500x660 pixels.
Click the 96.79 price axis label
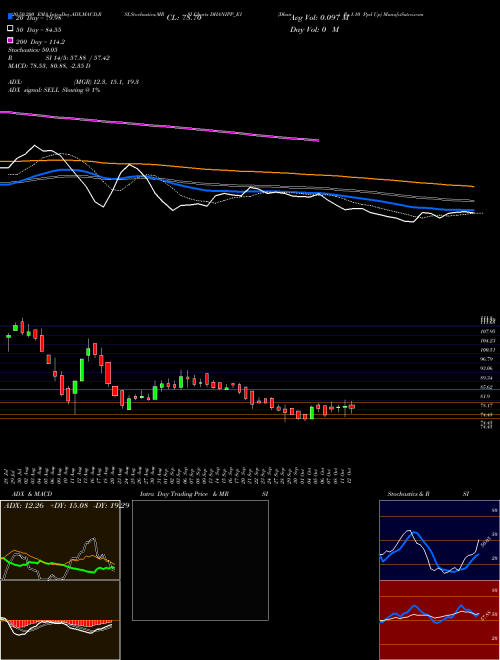pyautogui.click(x=487, y=359)
